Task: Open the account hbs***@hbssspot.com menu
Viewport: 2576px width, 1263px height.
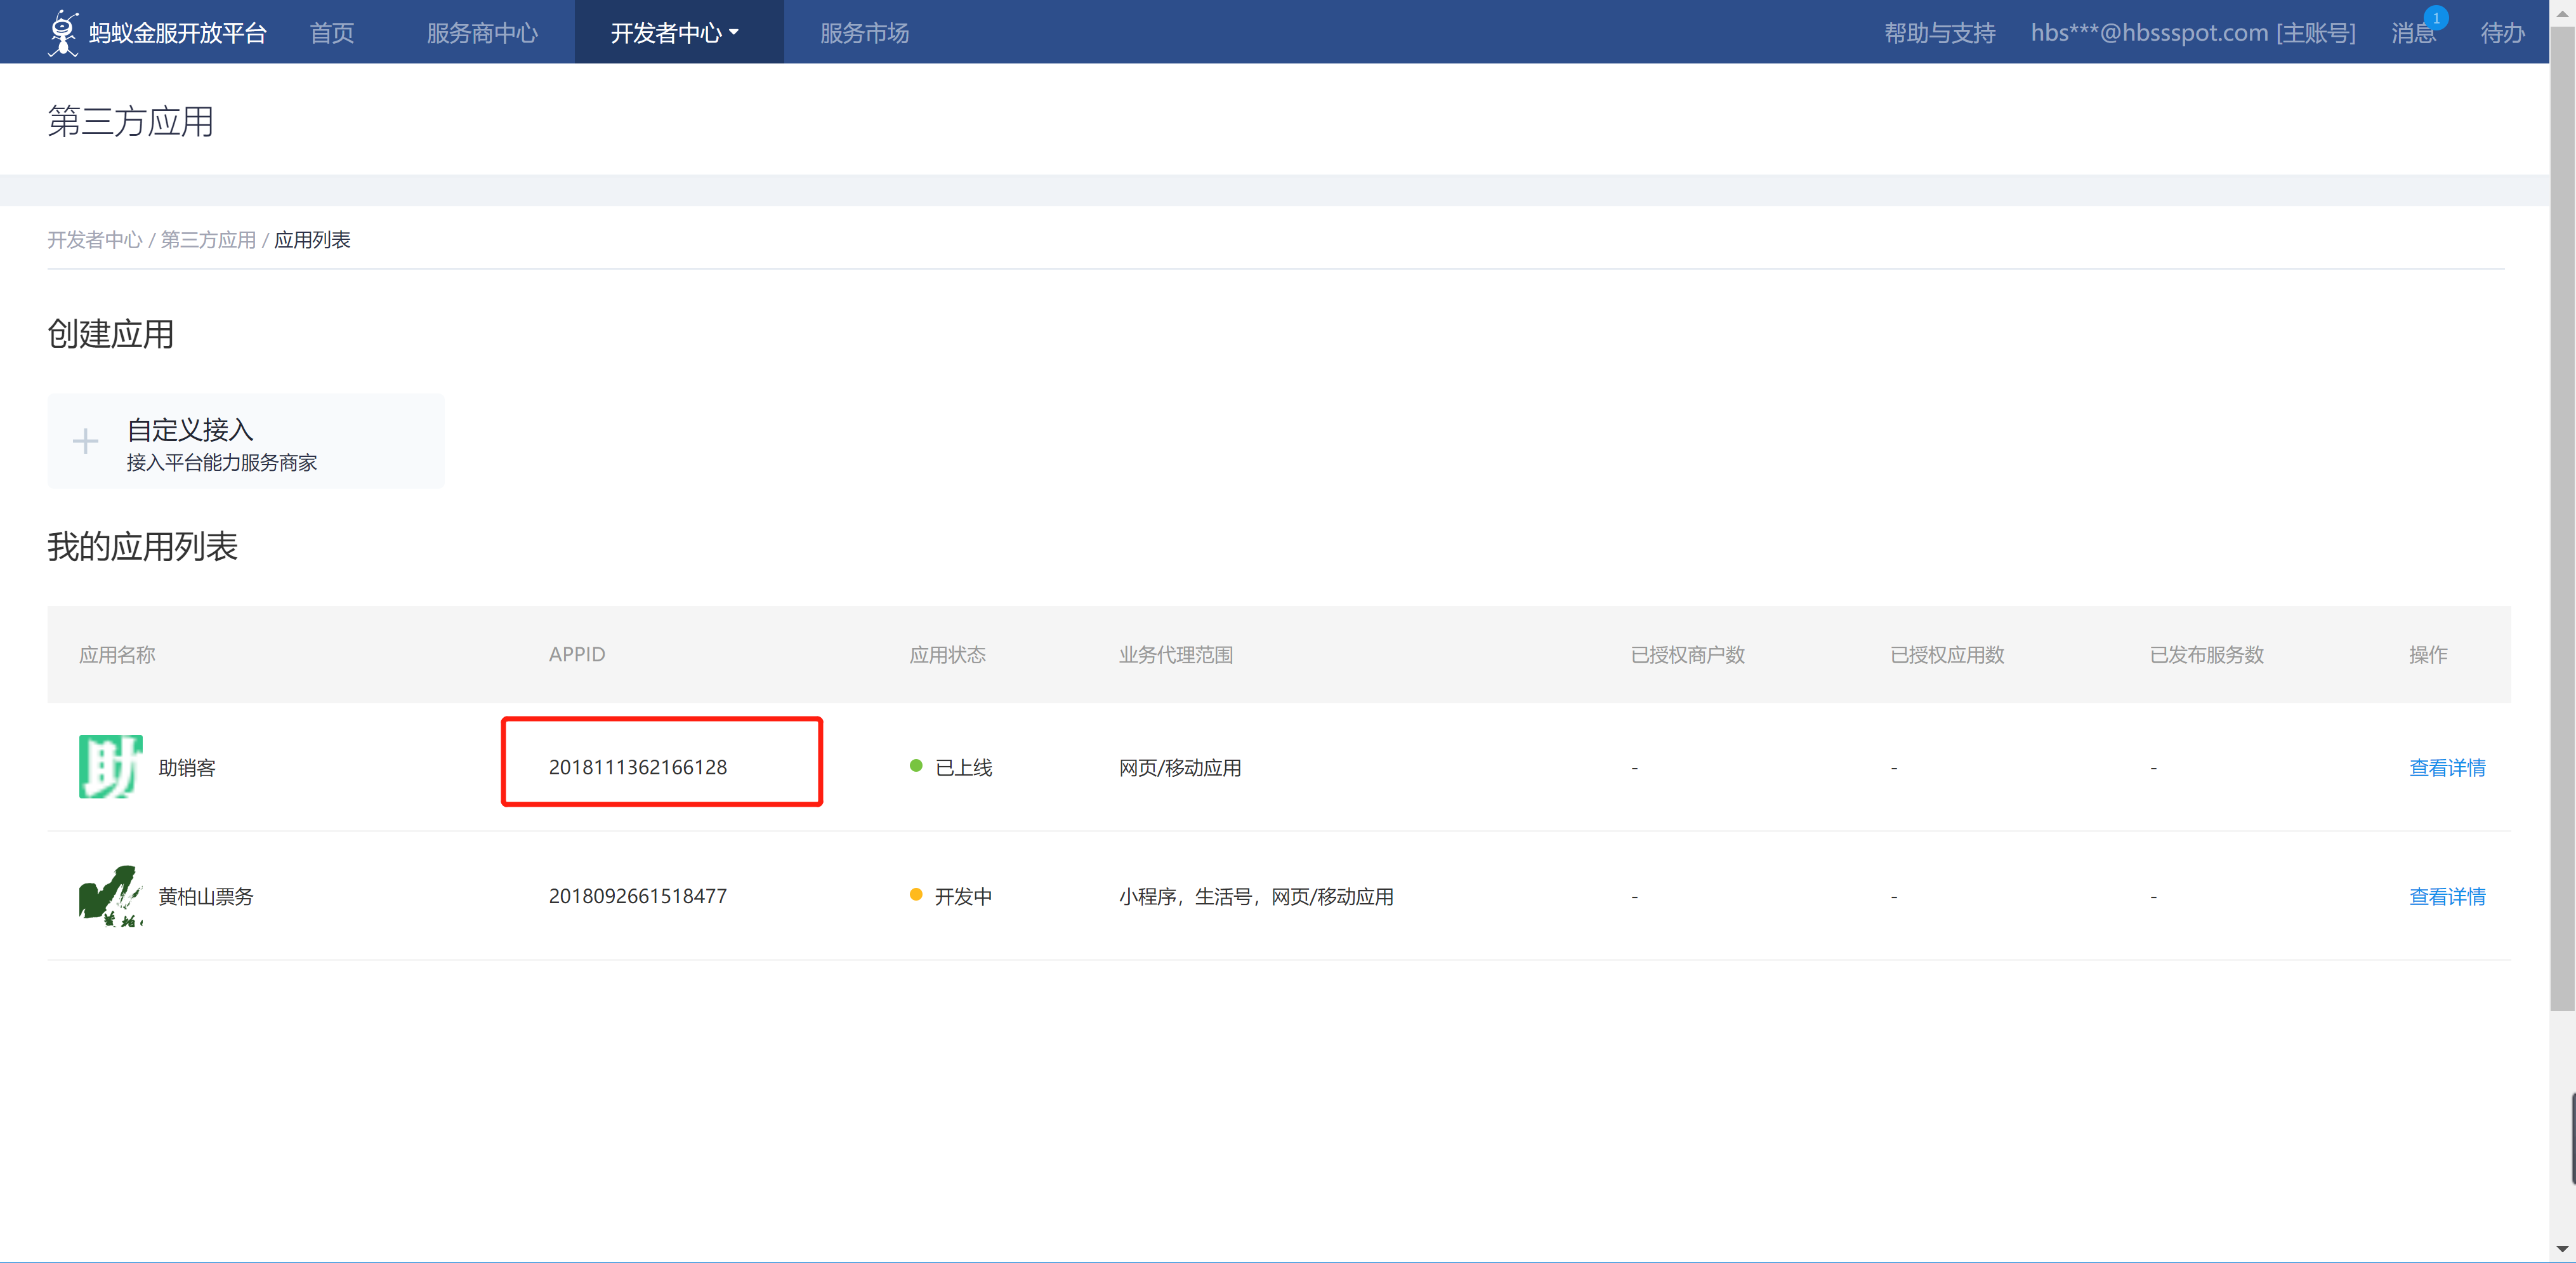Action: click(x=2192, y=33)
